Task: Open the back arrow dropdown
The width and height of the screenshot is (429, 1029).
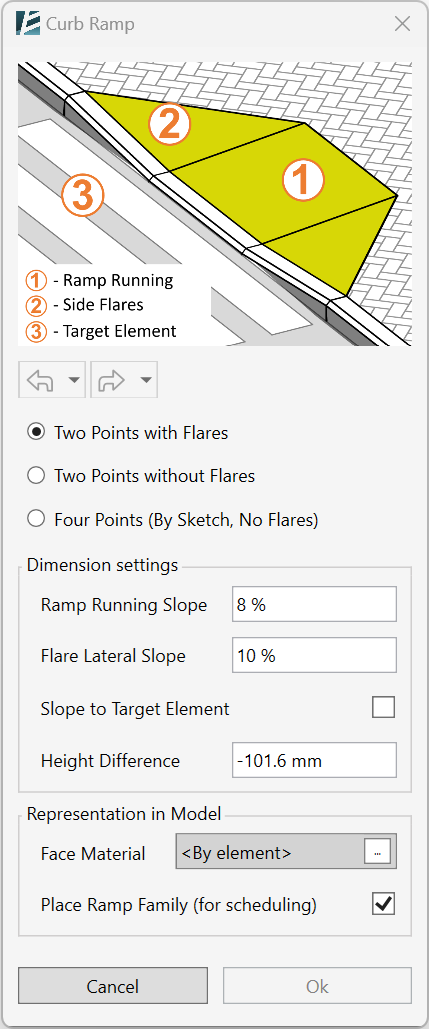Action: [74, 381]
